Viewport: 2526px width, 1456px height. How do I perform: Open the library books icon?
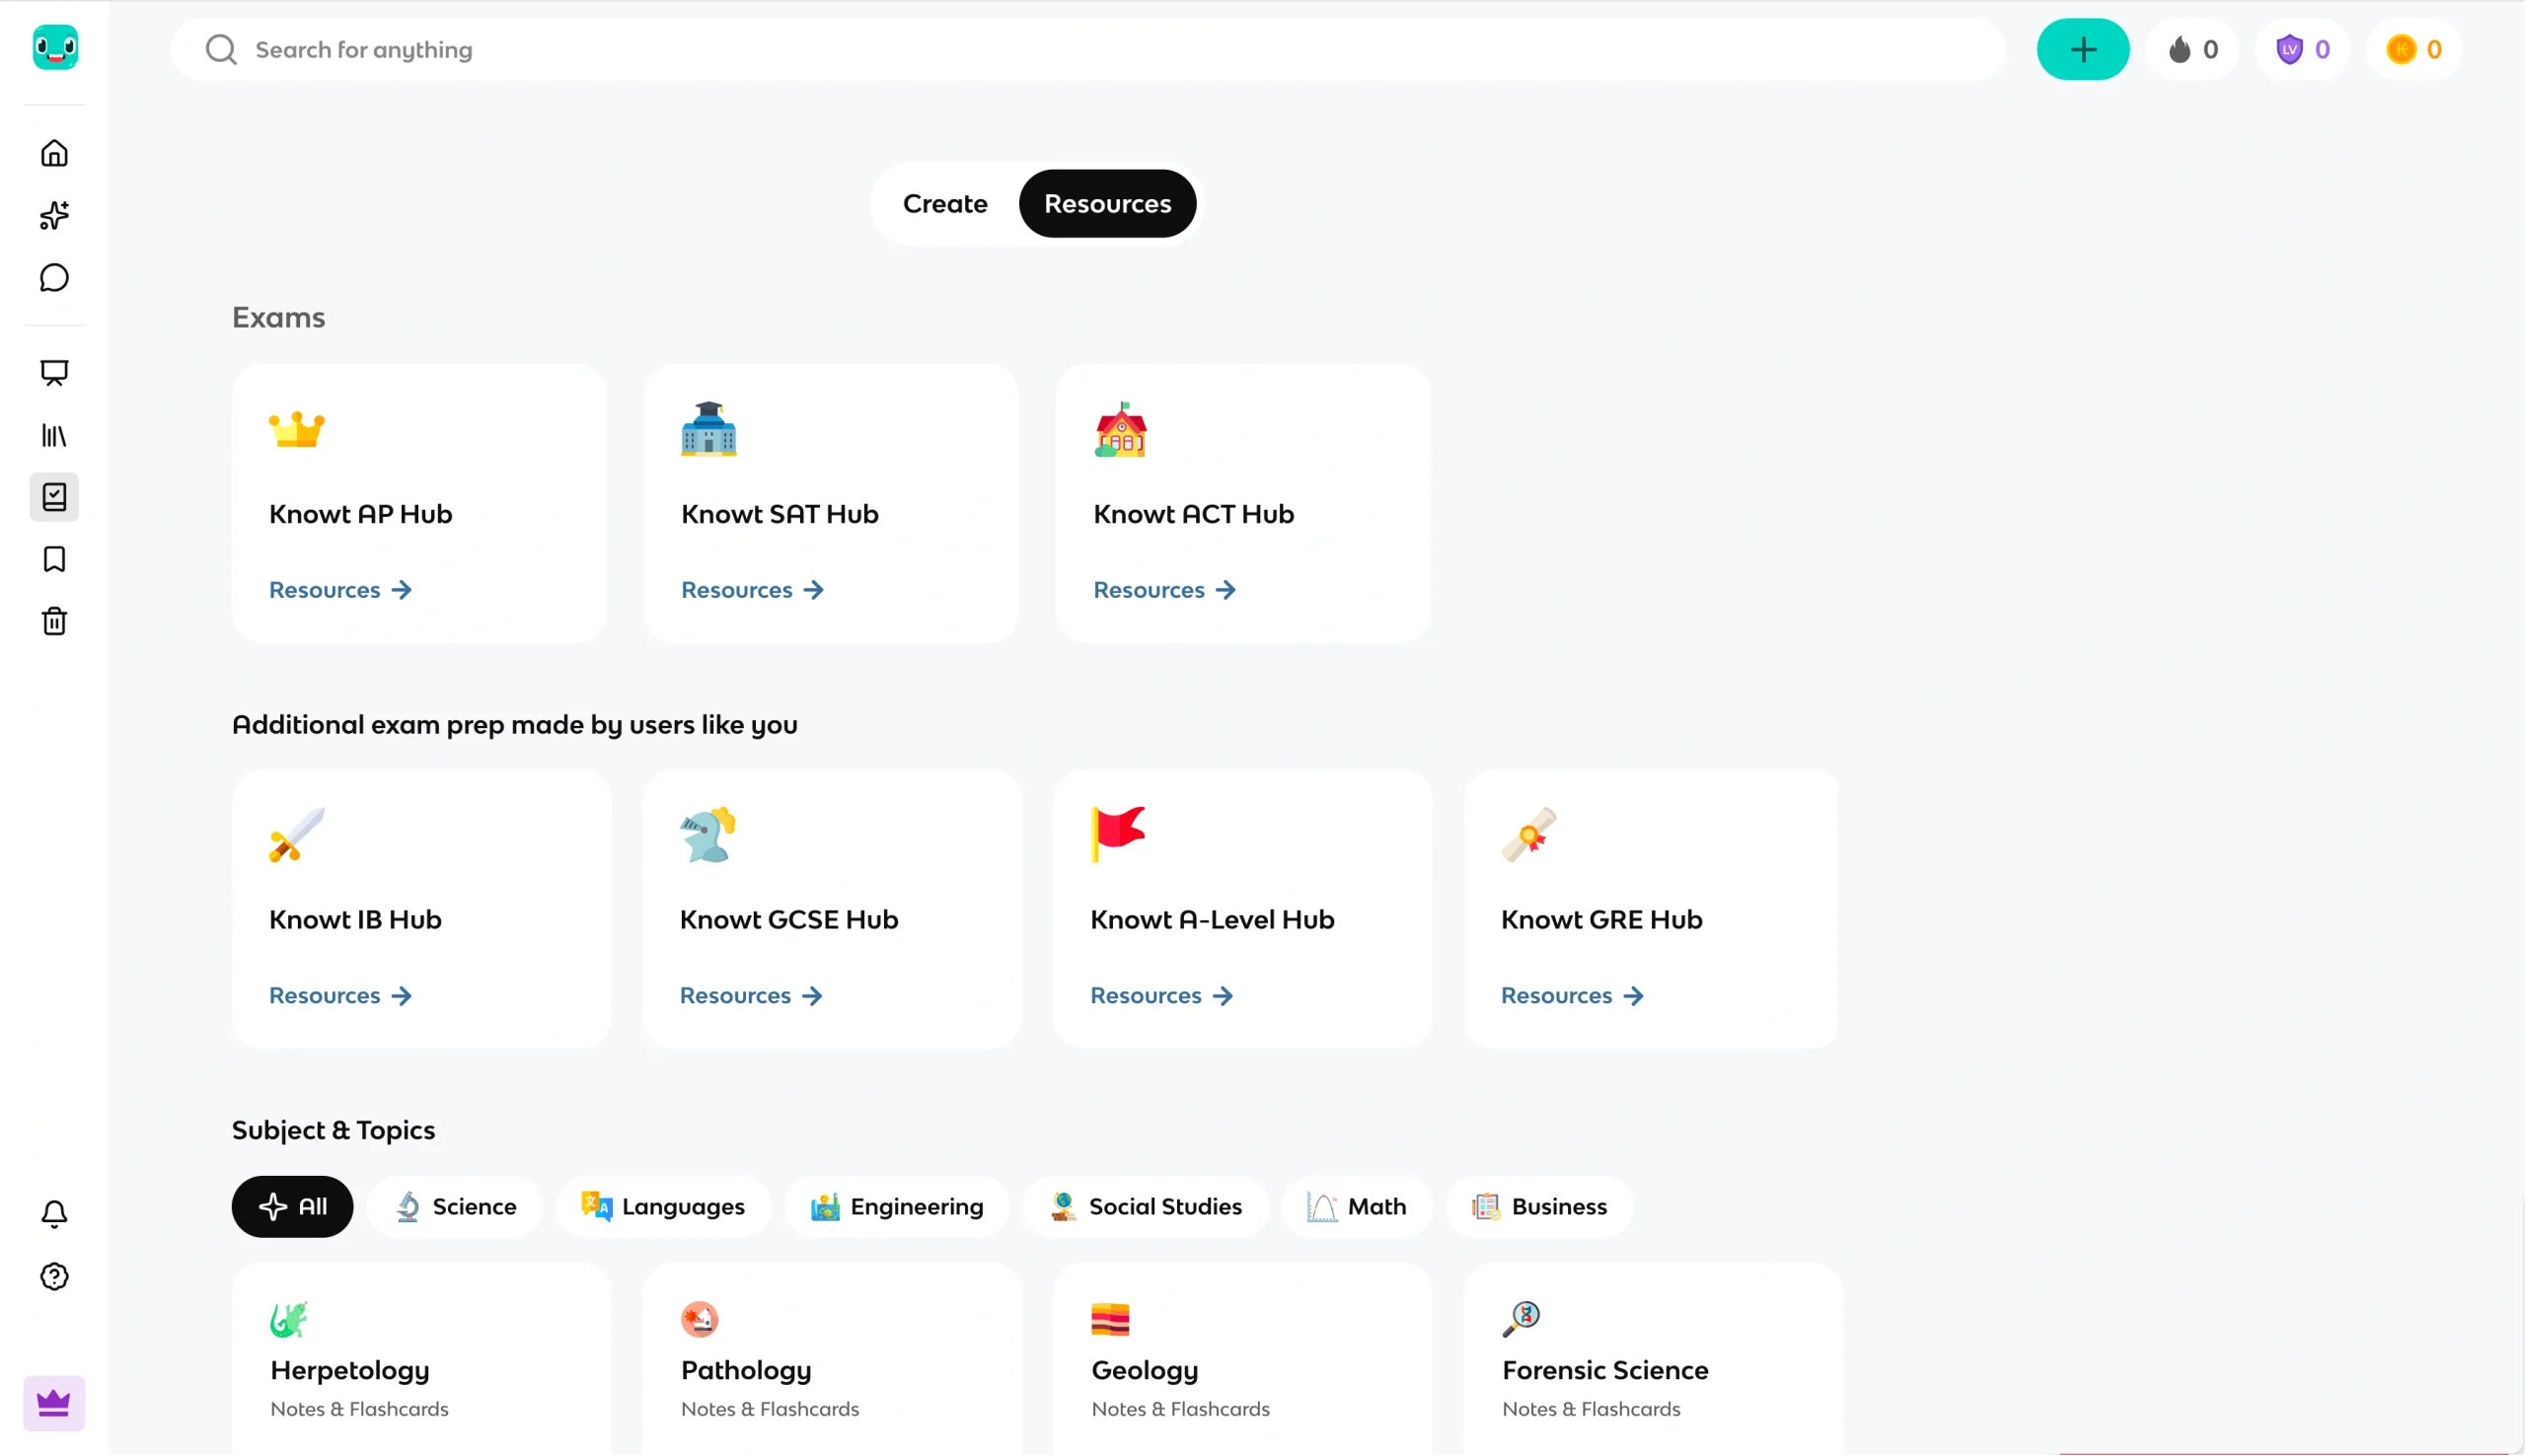[x=54, y=435]
